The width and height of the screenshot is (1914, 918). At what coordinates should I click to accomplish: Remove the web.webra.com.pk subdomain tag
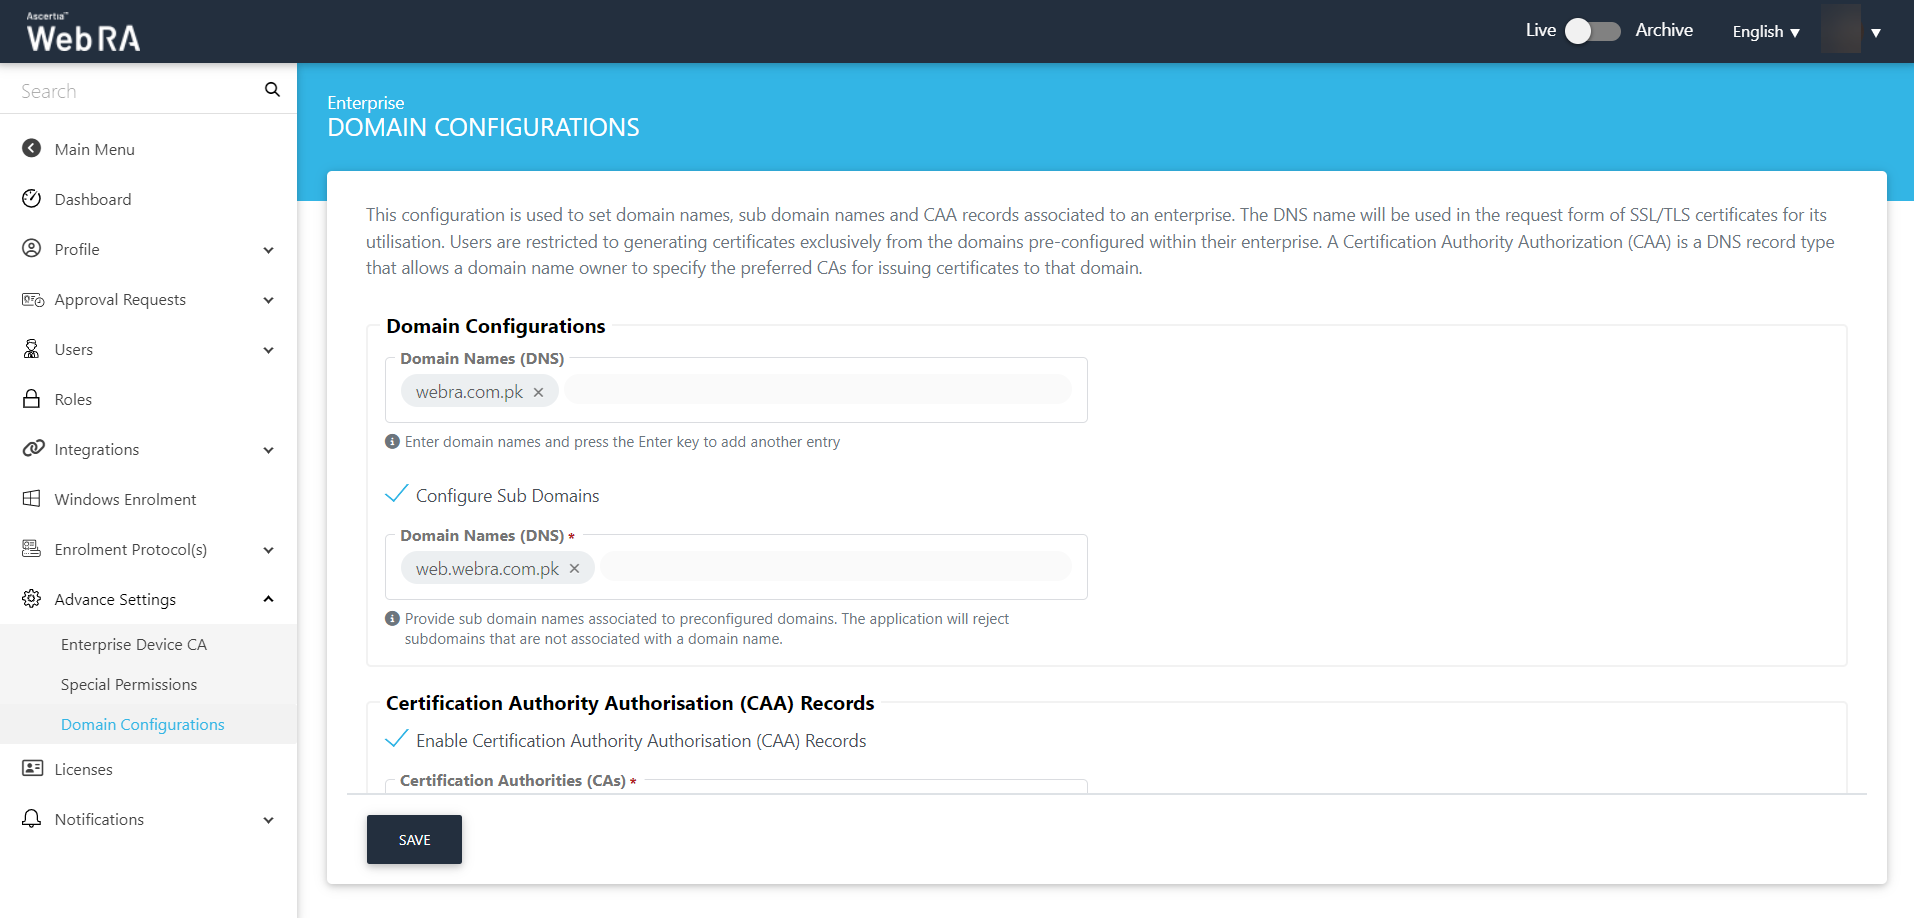(574, 569)
